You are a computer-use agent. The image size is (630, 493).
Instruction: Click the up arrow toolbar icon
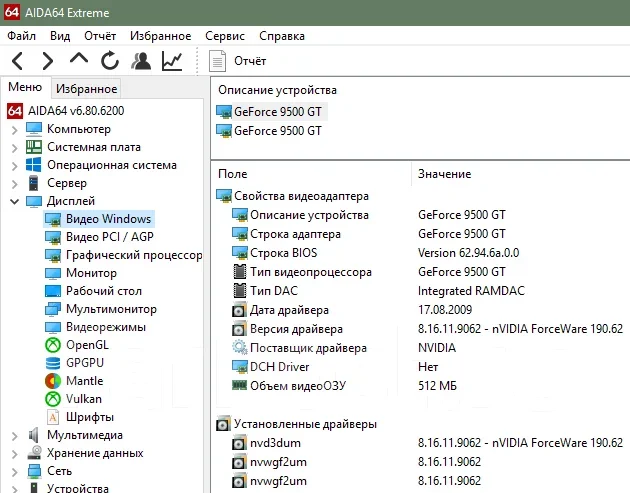tap(79, 59)
